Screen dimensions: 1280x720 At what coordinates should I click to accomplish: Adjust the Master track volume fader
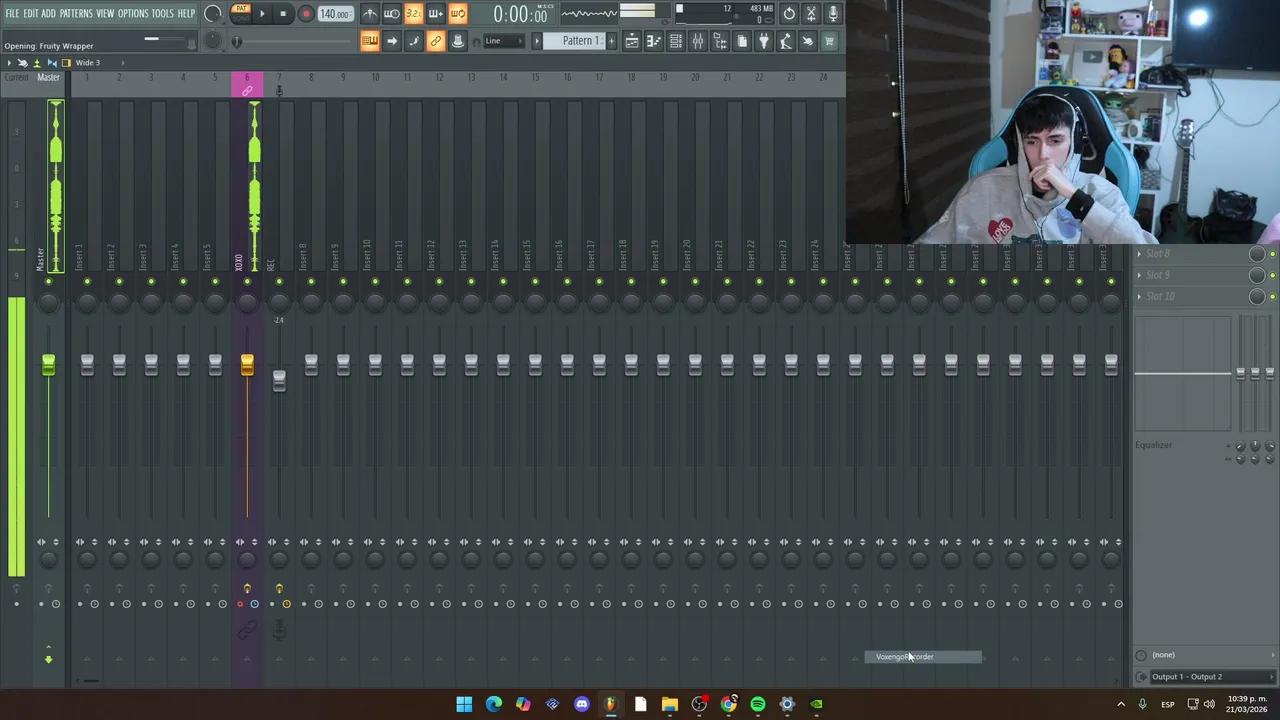[x=48, y=366]
